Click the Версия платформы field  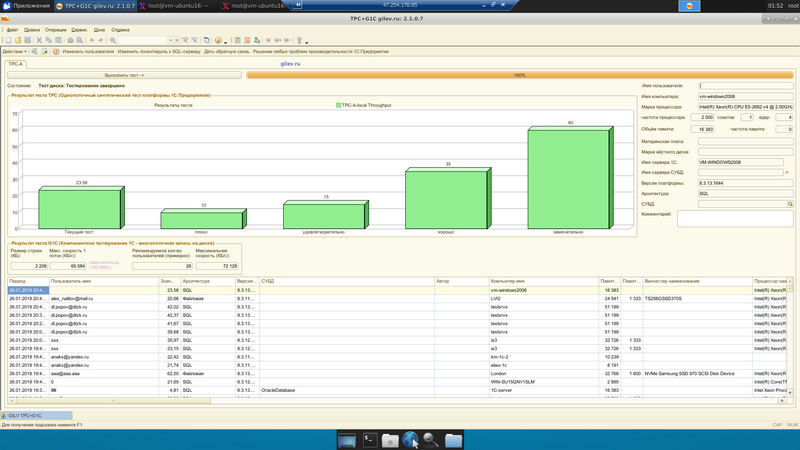point(745,183)
